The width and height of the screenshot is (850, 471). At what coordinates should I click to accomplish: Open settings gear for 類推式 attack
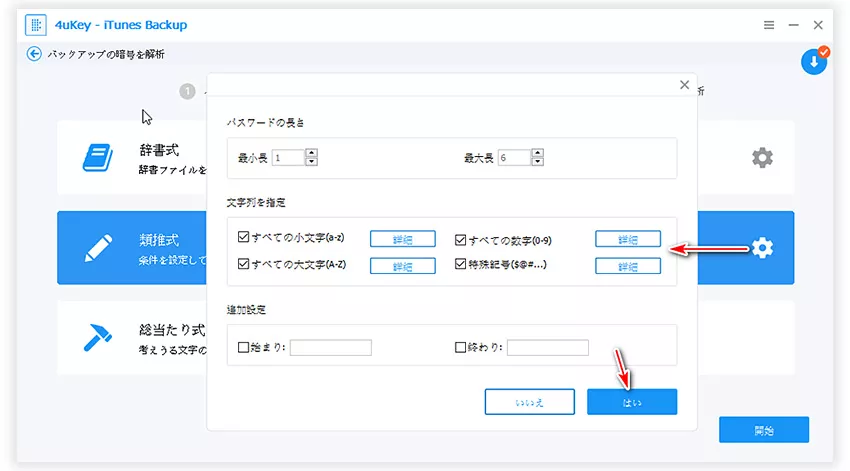pos(762,248)
